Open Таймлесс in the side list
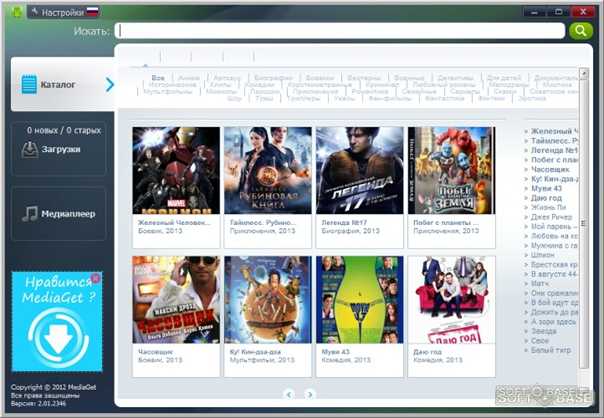Image resolution: width=604 pixels, height=418 pixels. pyautogui.click(x=554, y=141)
